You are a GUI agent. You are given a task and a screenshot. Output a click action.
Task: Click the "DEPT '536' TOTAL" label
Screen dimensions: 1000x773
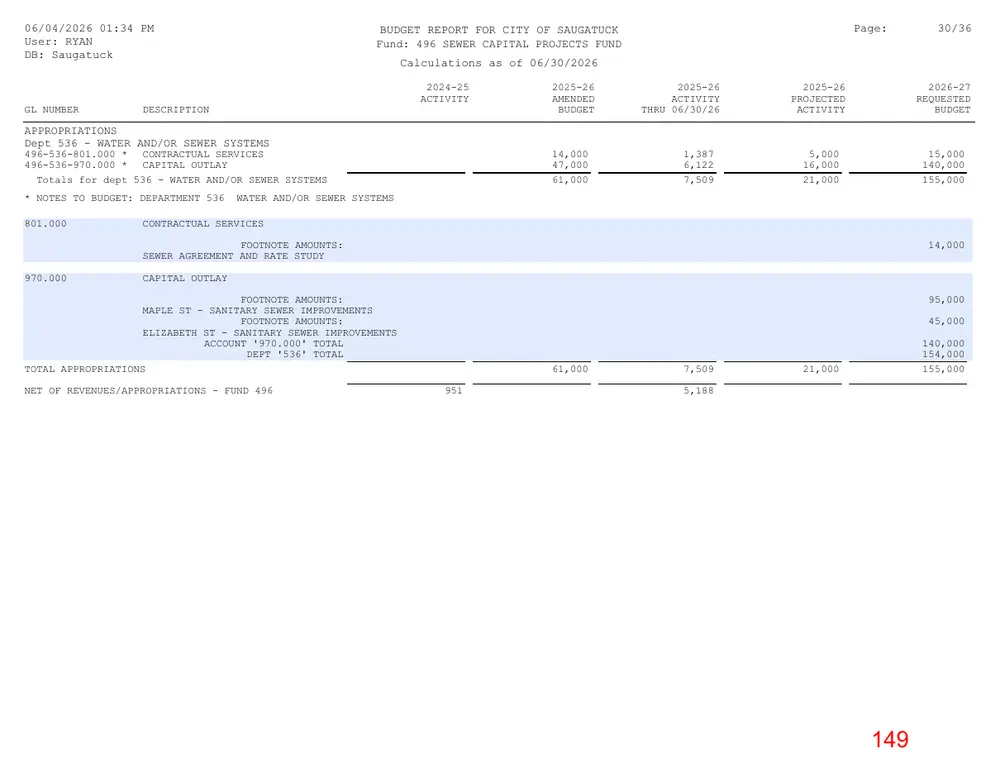click(295, 355)
